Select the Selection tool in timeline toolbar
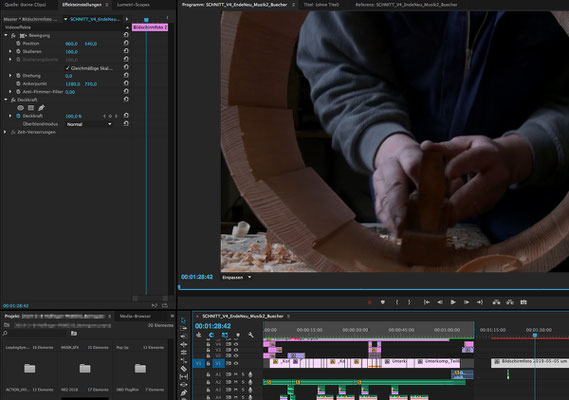 coord(183,321)
